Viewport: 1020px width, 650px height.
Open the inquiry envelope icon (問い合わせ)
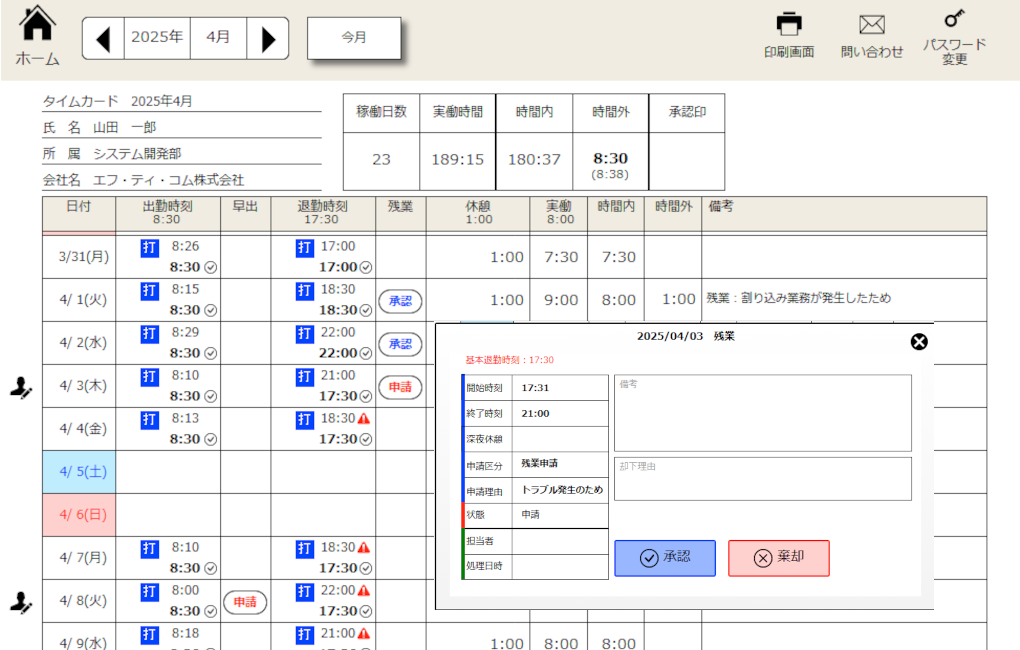872,25
